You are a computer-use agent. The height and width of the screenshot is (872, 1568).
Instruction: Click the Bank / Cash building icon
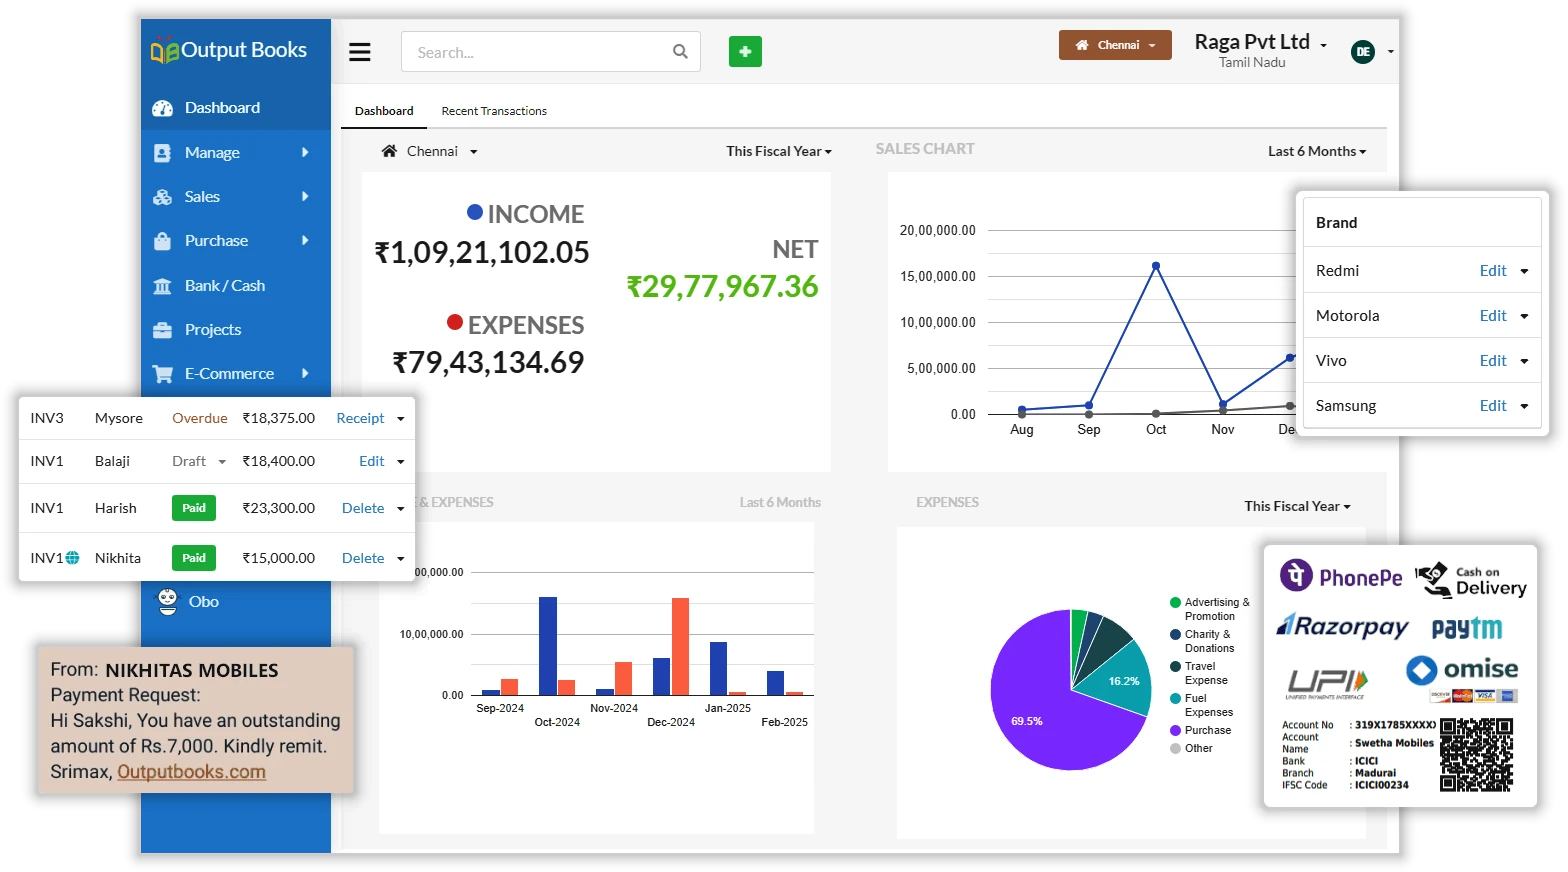click(x=162, y=286)
